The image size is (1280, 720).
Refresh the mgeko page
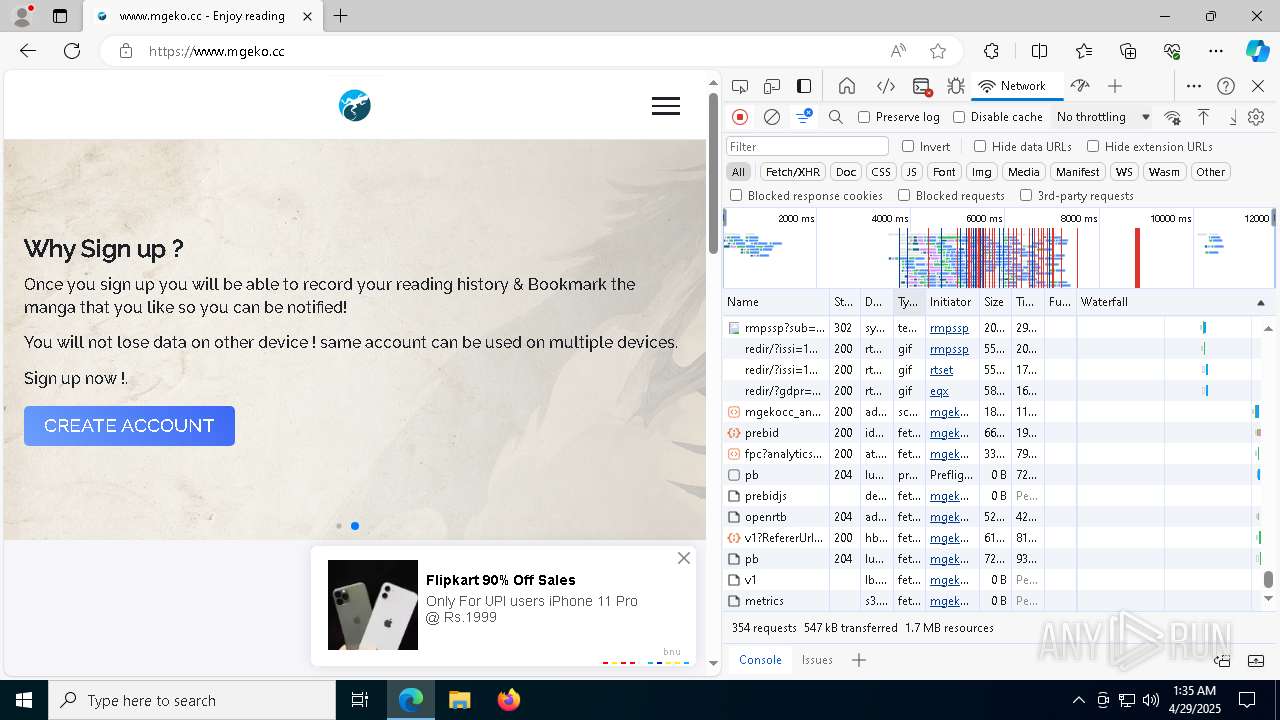point(72,51)
